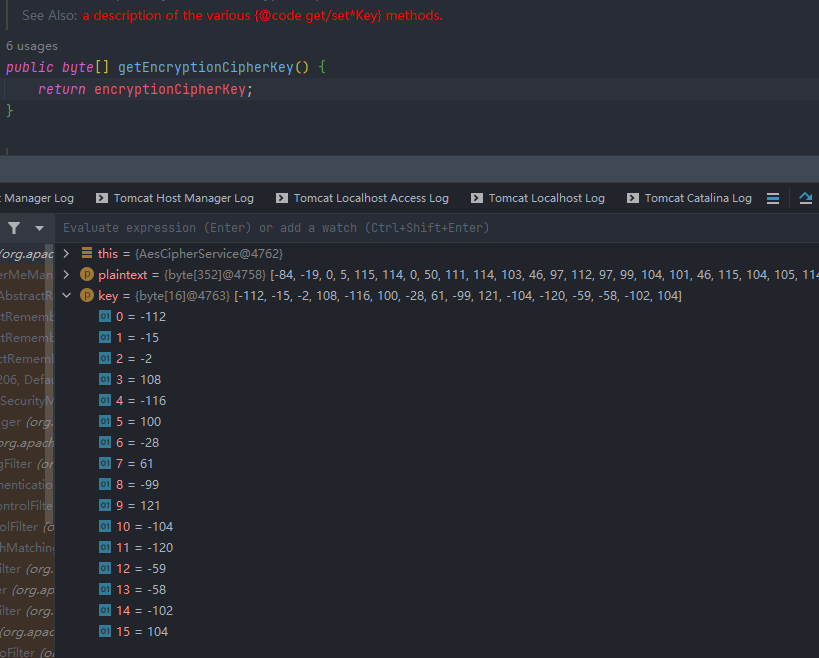Select the Tomcat Localhost Log tab

[x=538, y=198]
